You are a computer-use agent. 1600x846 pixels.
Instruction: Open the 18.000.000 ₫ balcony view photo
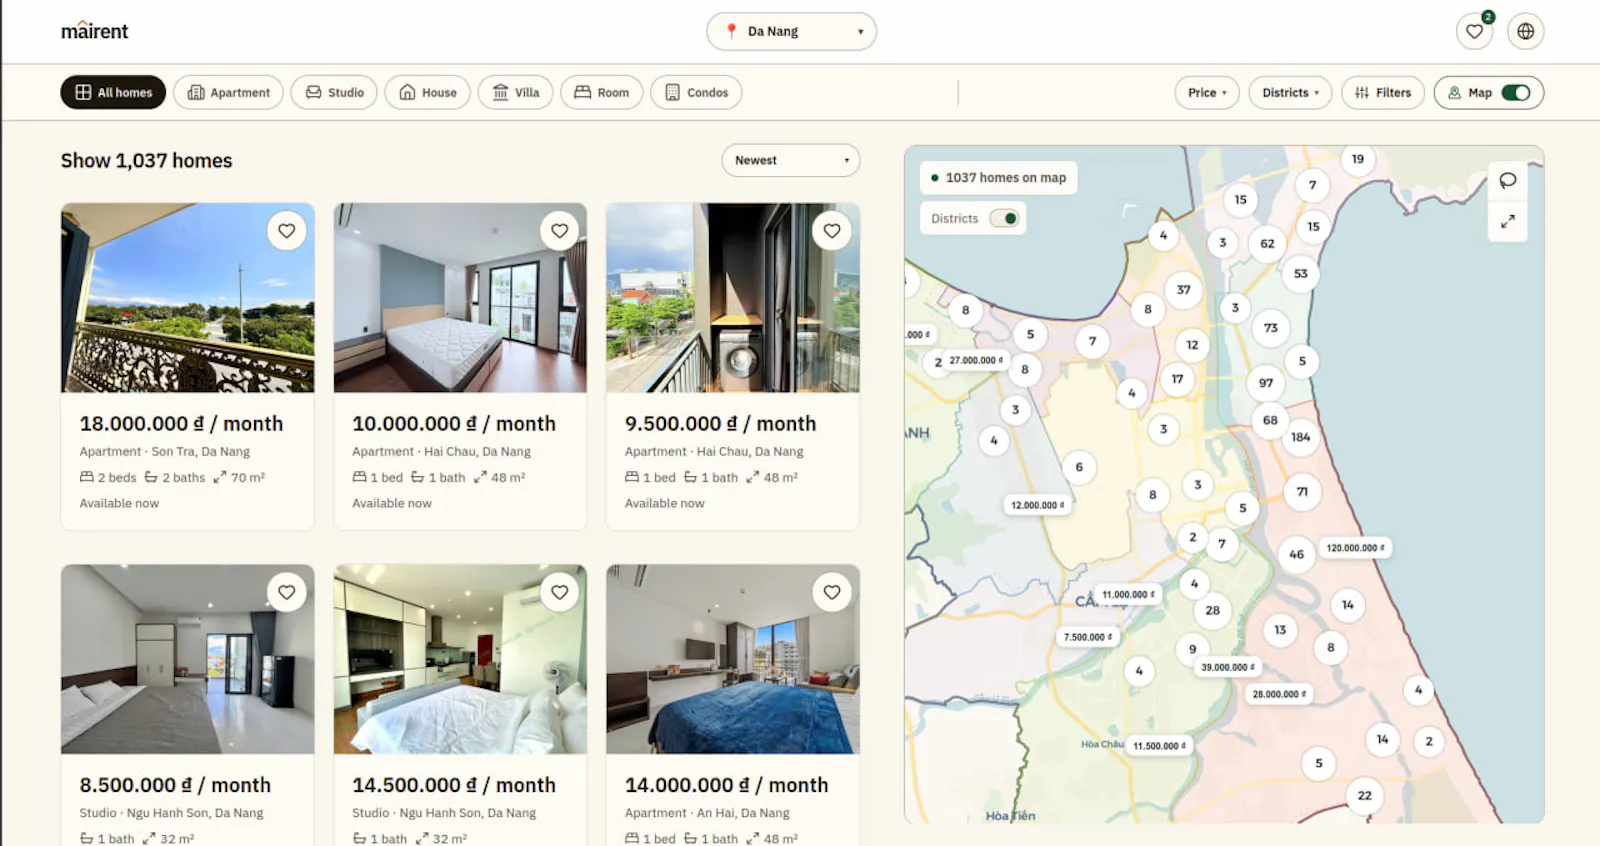pos(188,298)
